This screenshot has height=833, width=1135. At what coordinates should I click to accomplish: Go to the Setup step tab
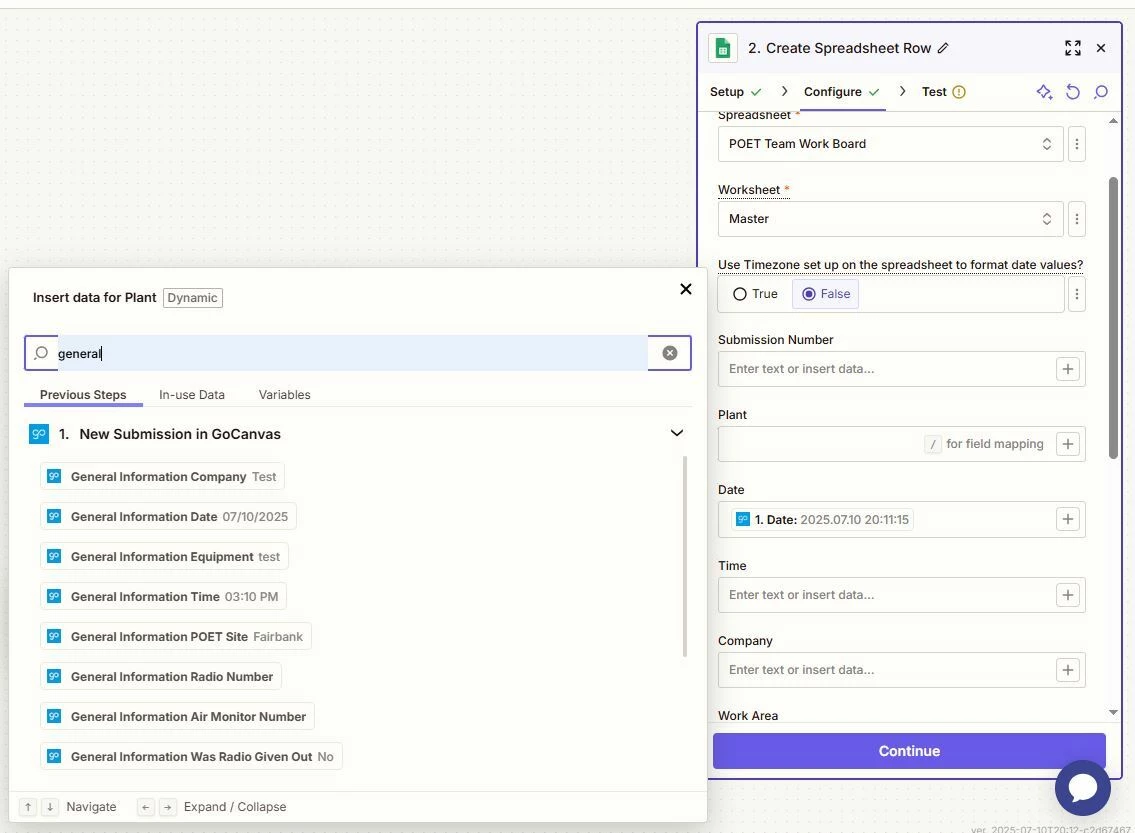tap(735, 92)
